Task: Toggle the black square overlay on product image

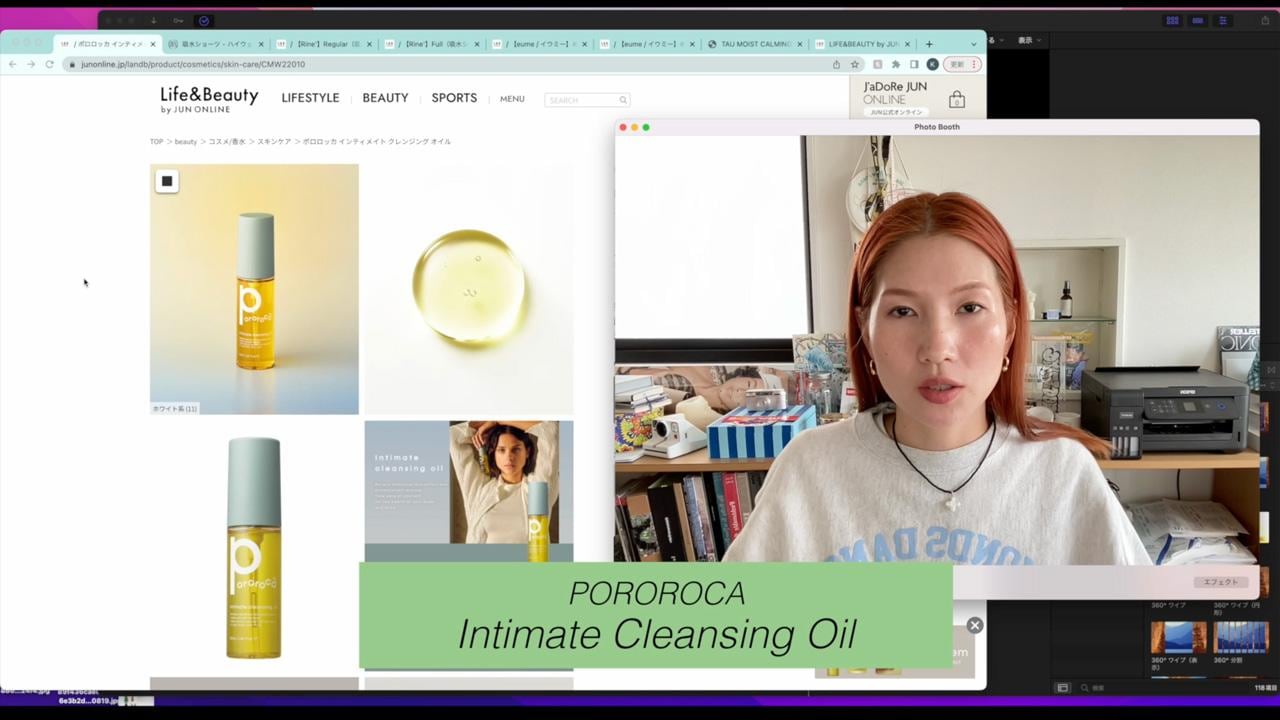Action: coord(167,181)
